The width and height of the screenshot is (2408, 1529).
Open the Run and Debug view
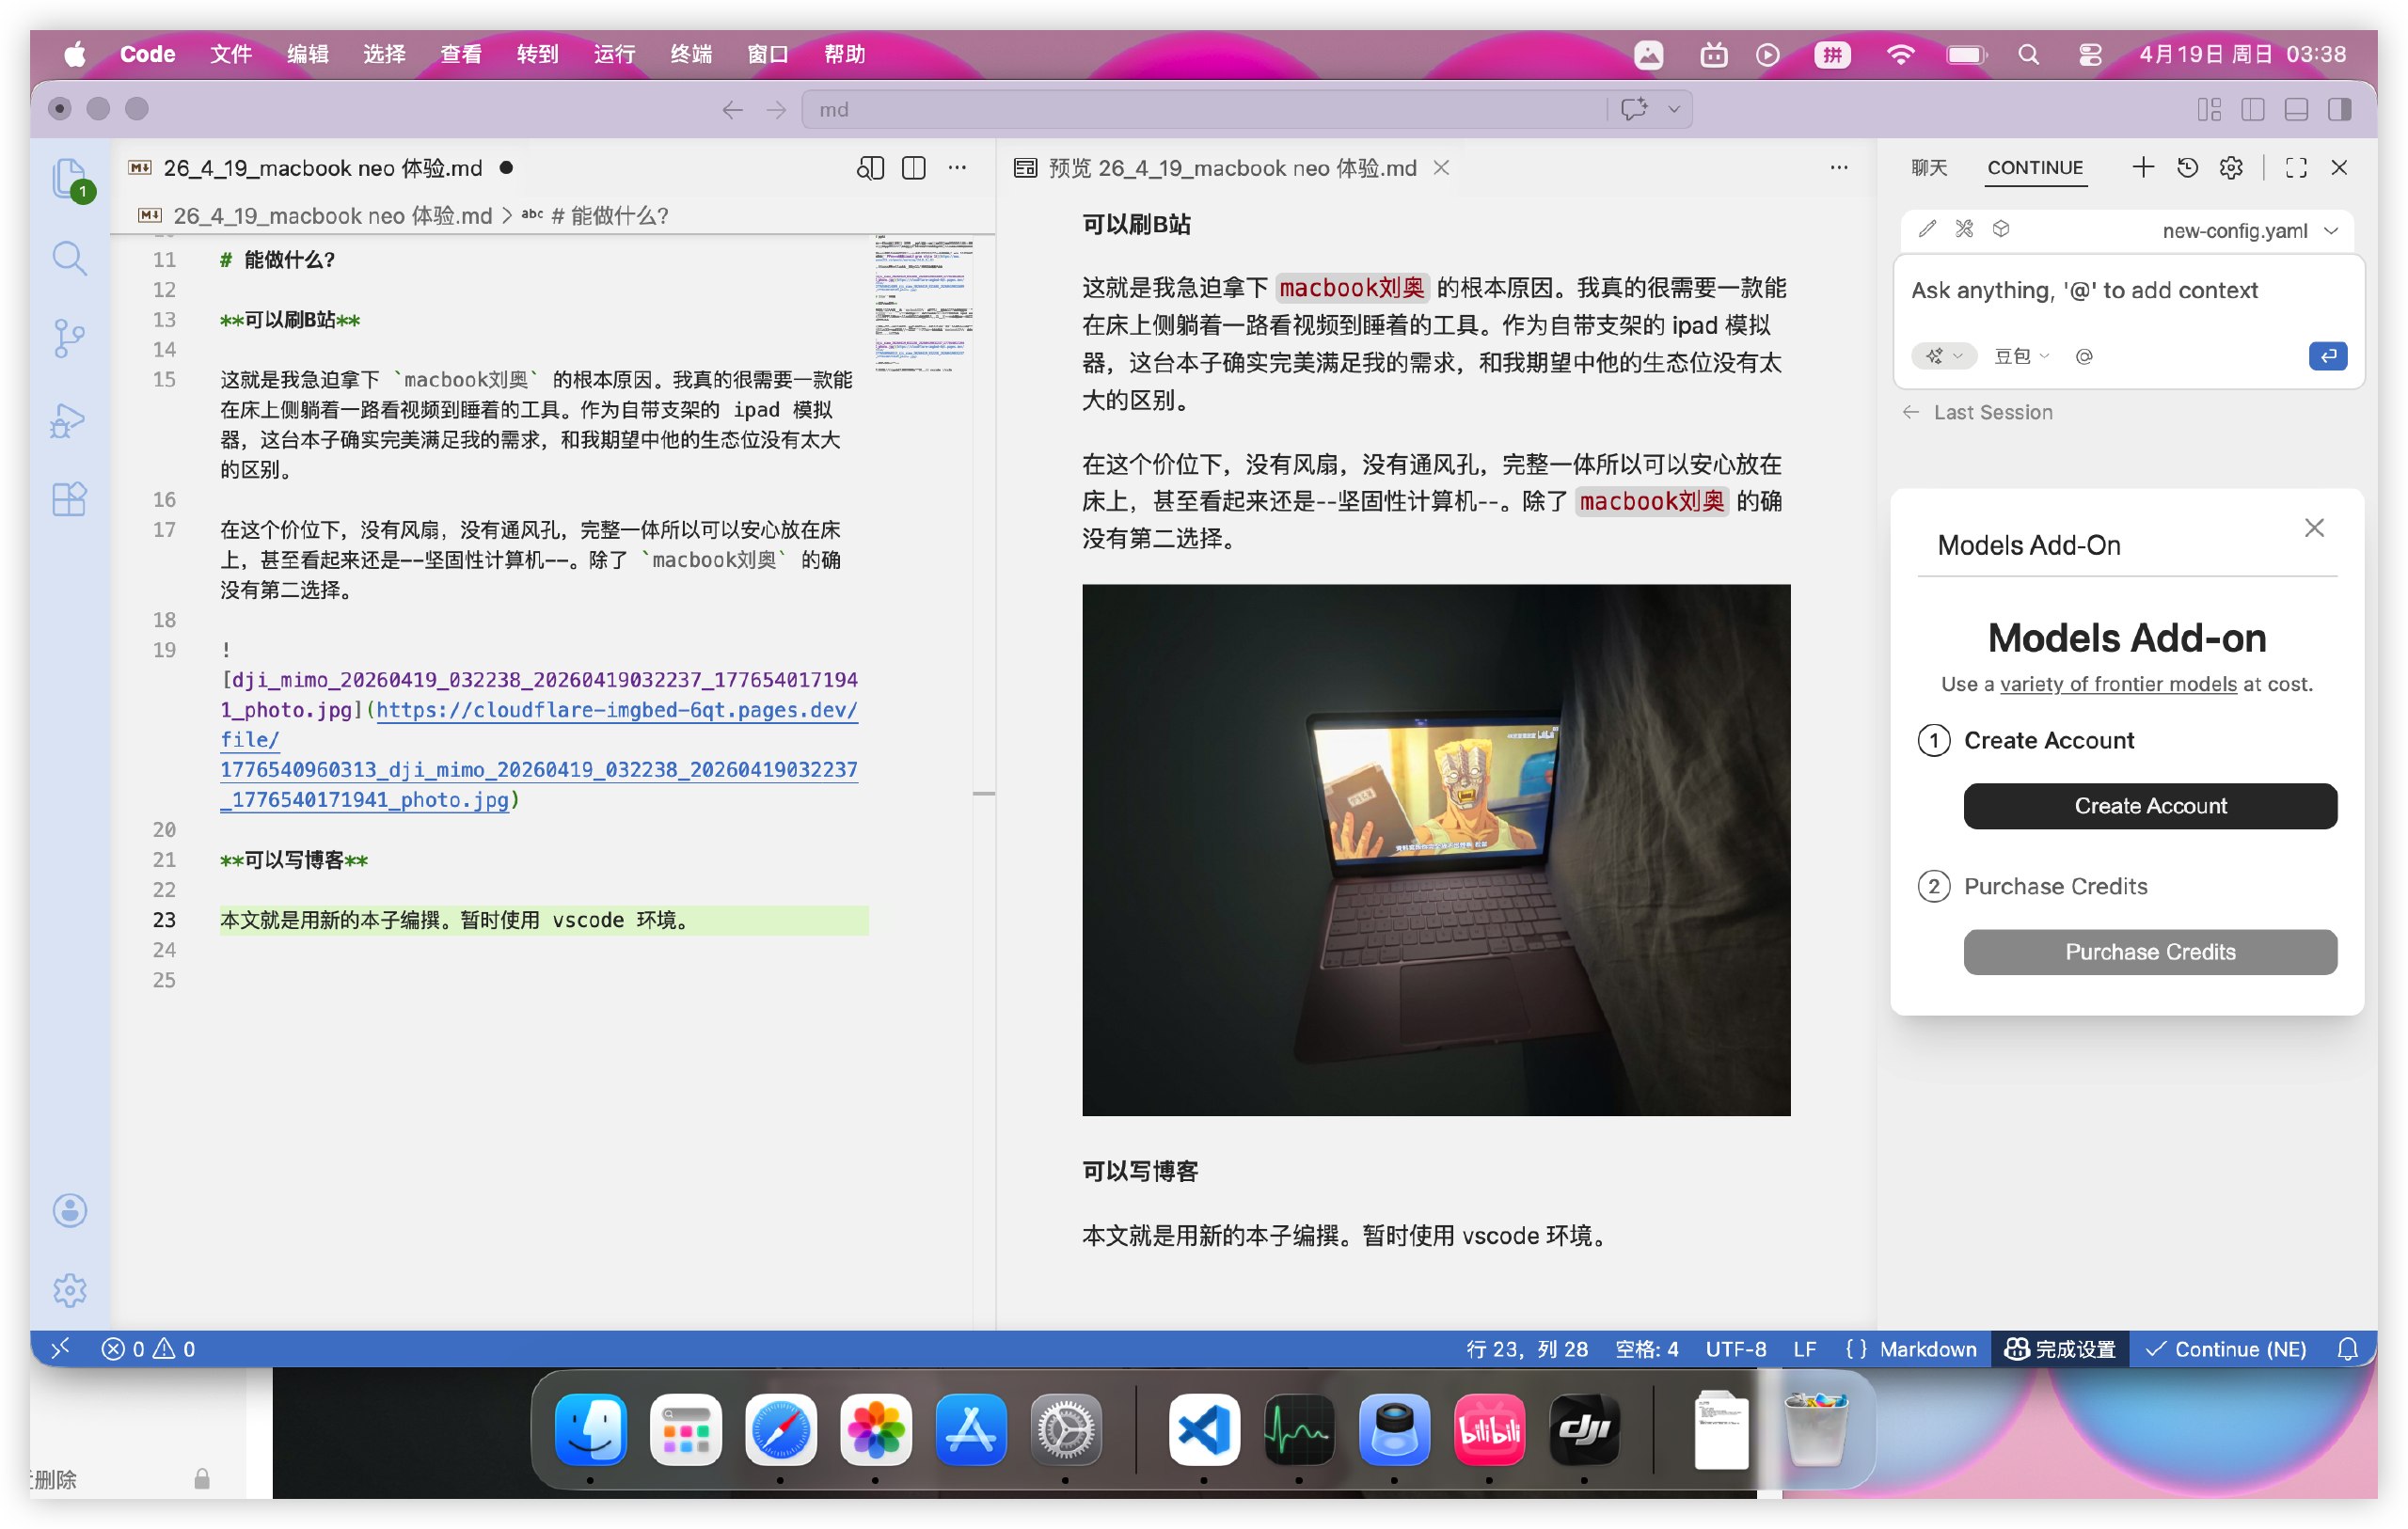[69, 419]
